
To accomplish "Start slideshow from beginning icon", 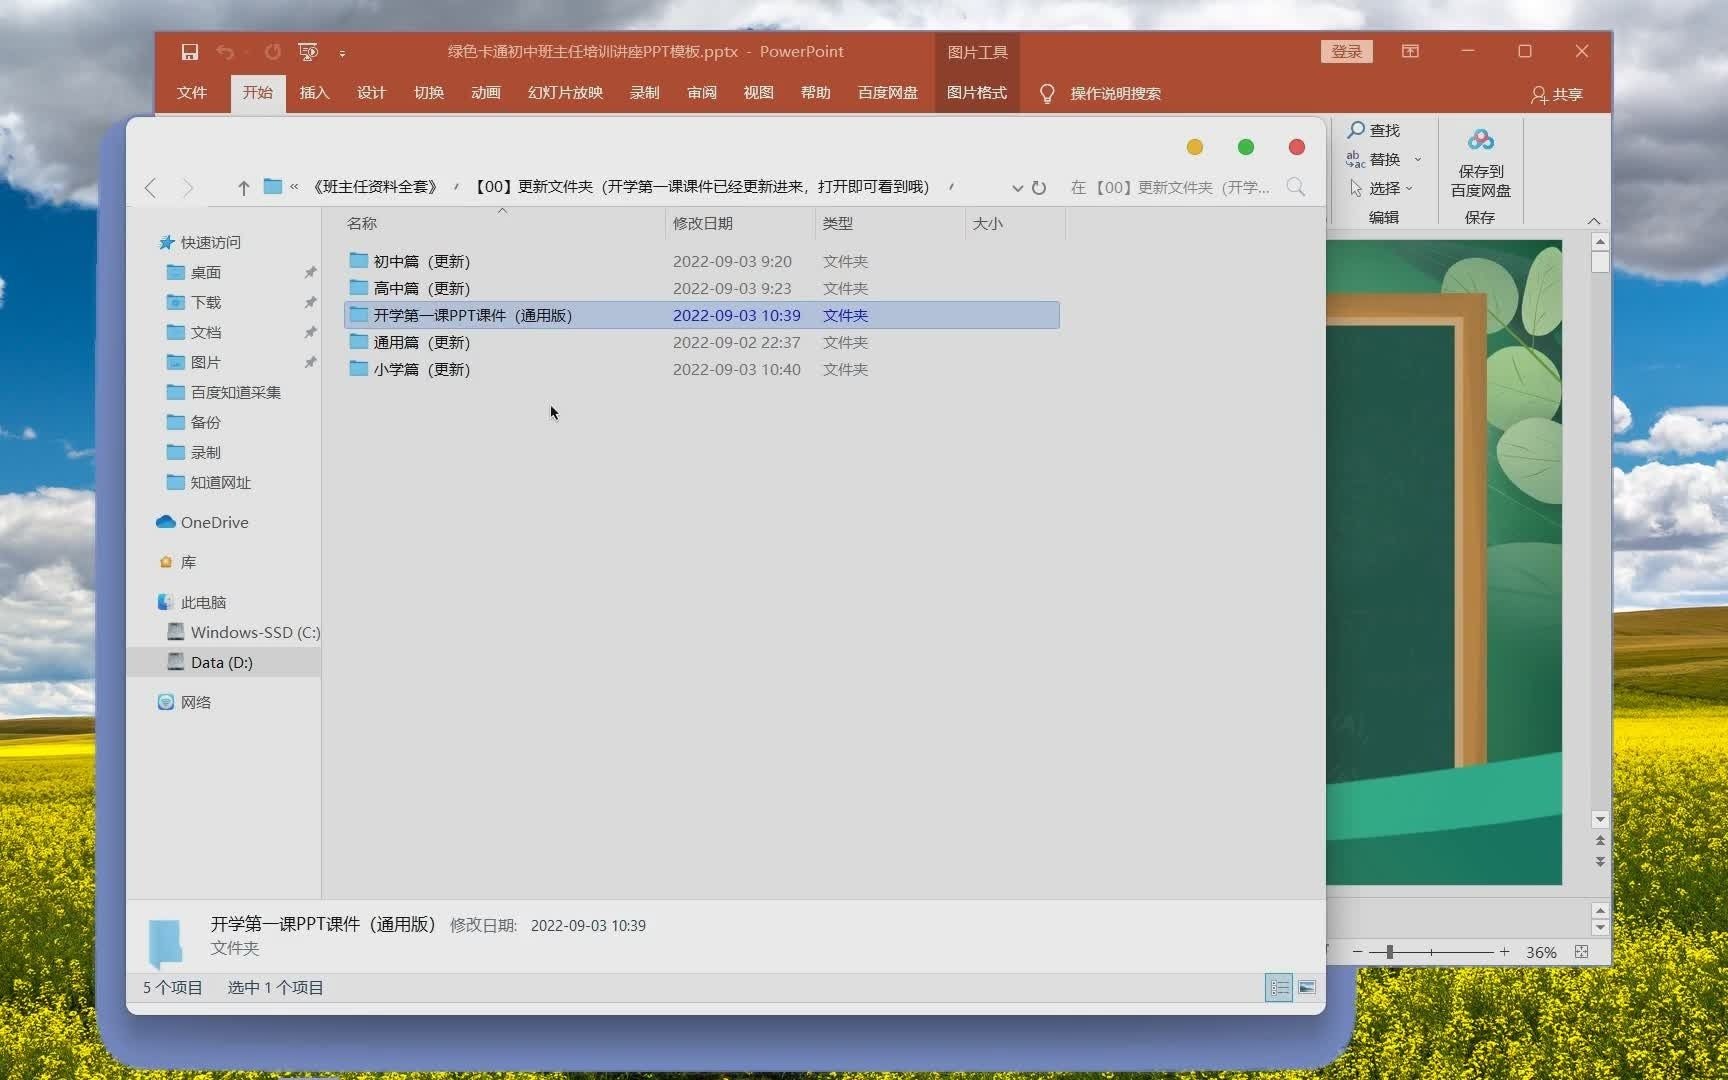I will 308,52.
